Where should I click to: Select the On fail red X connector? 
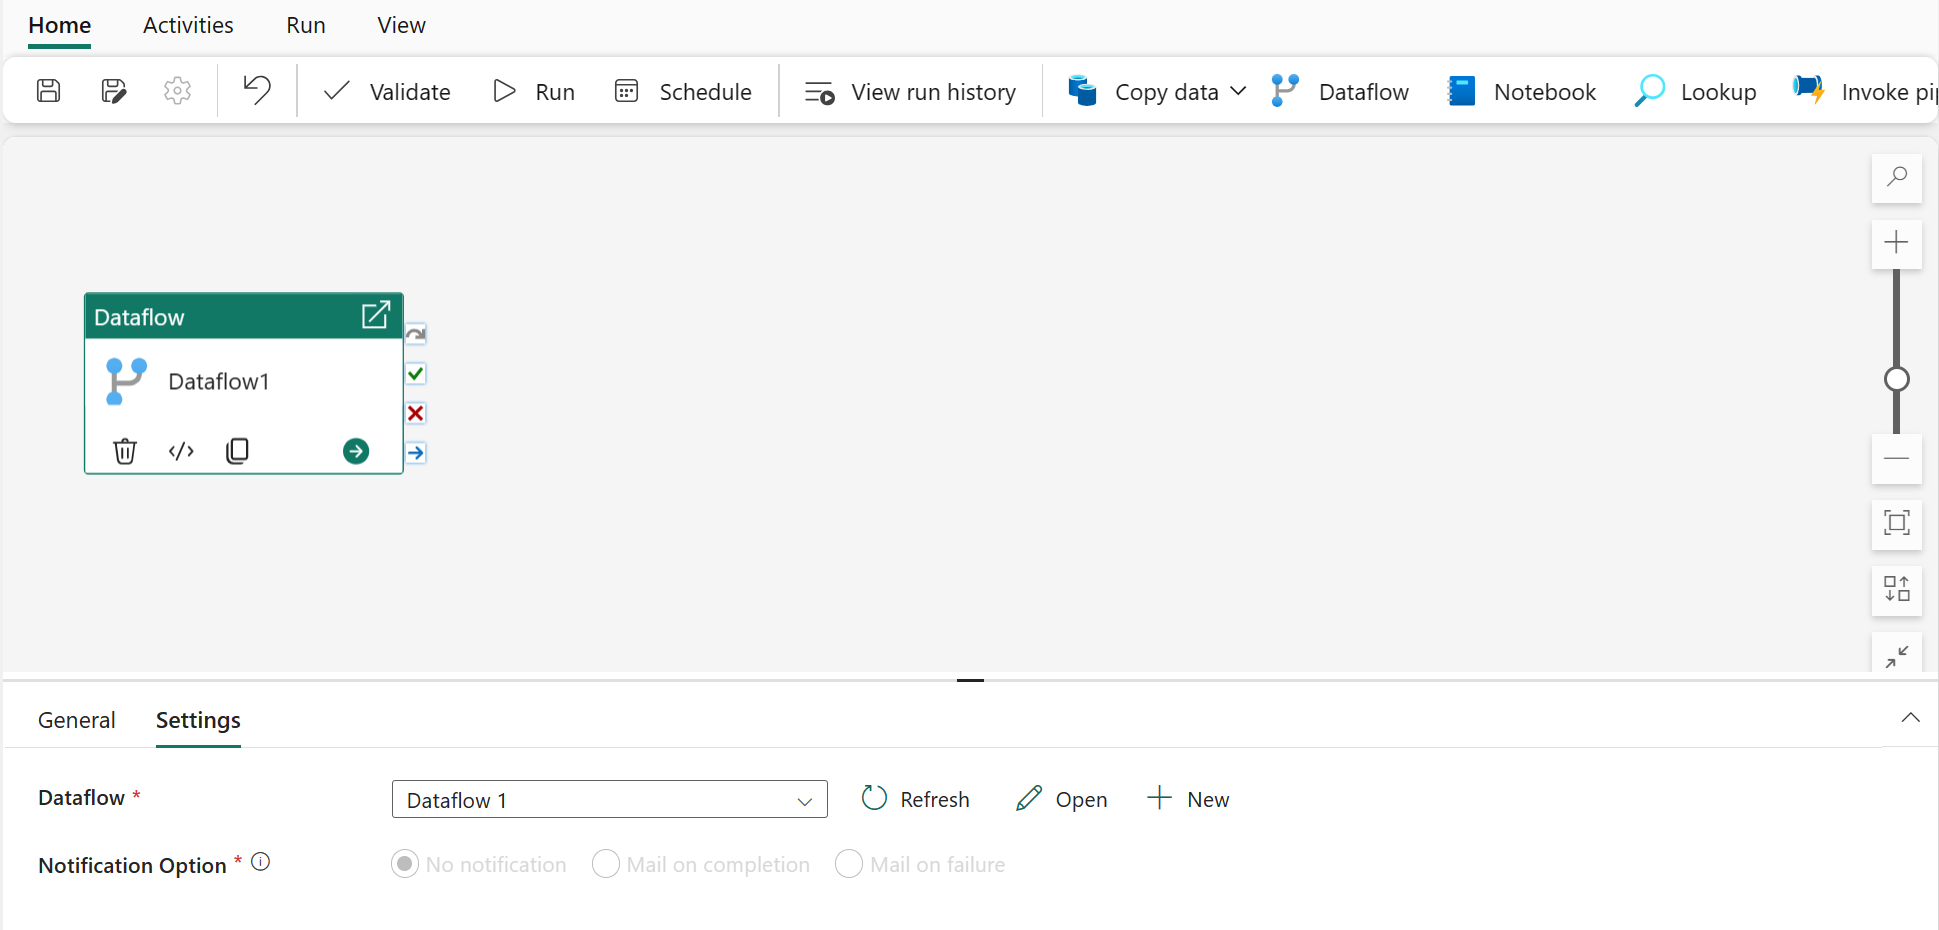[x=416, y=413]
